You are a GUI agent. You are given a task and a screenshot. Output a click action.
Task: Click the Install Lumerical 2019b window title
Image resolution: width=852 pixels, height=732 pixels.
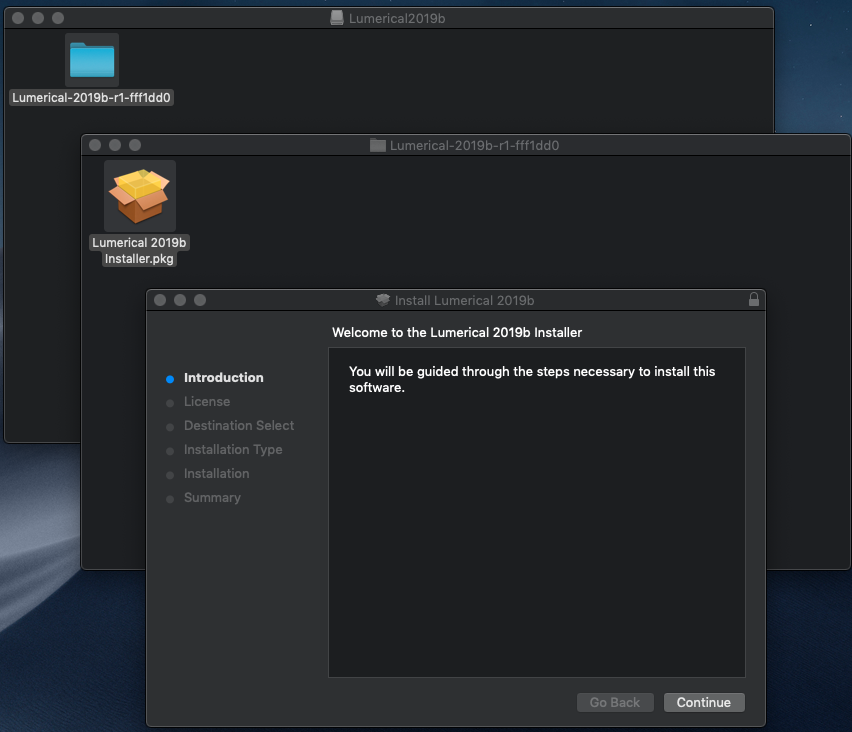464,301
